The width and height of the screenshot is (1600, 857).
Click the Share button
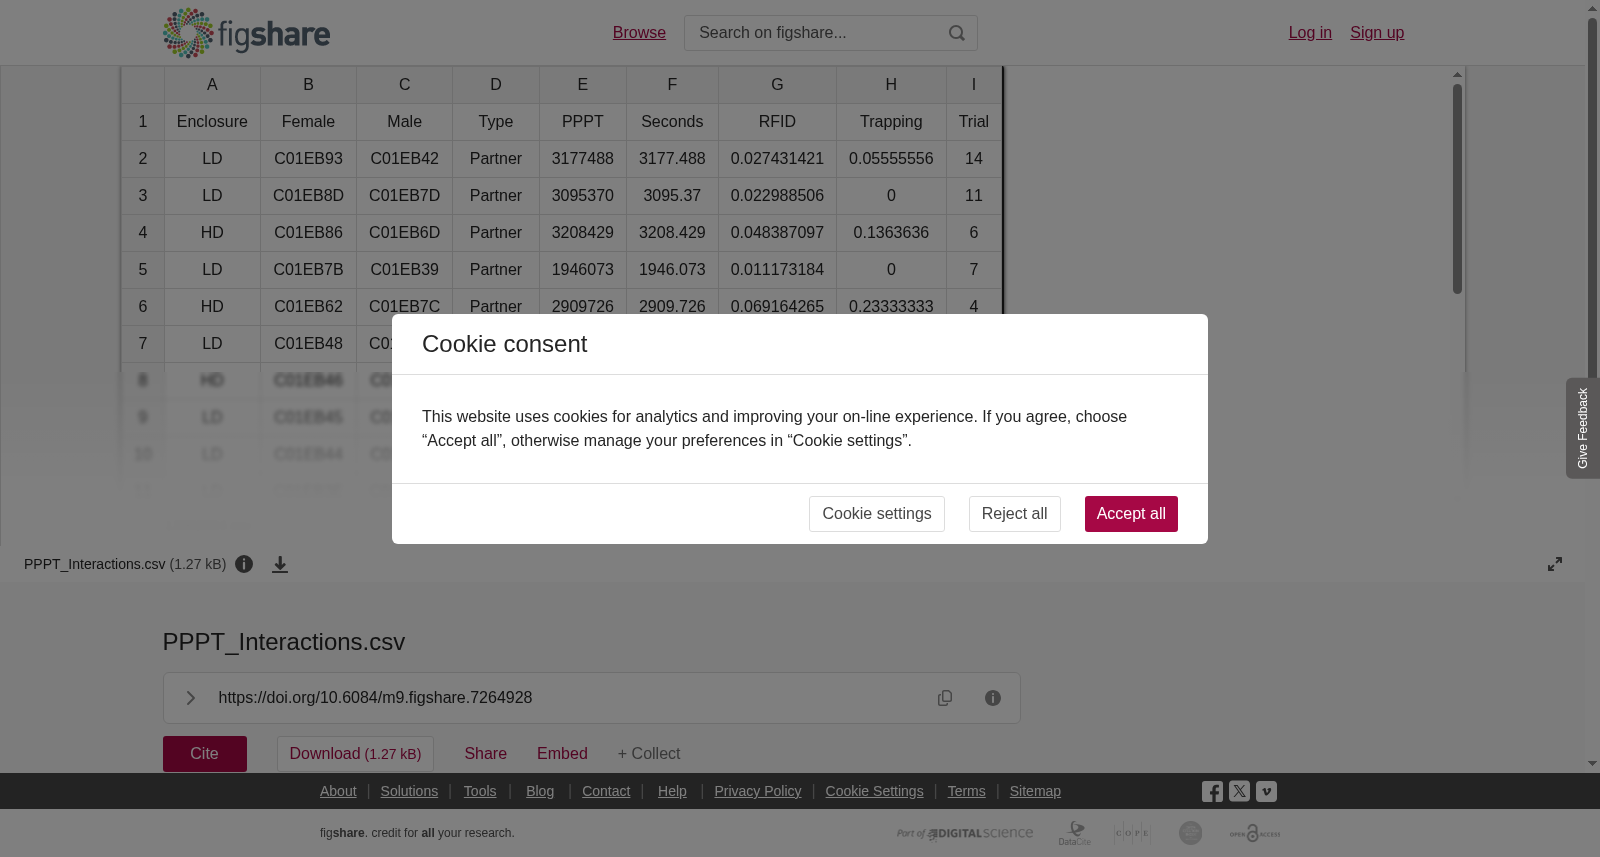[x=485, y=754]
